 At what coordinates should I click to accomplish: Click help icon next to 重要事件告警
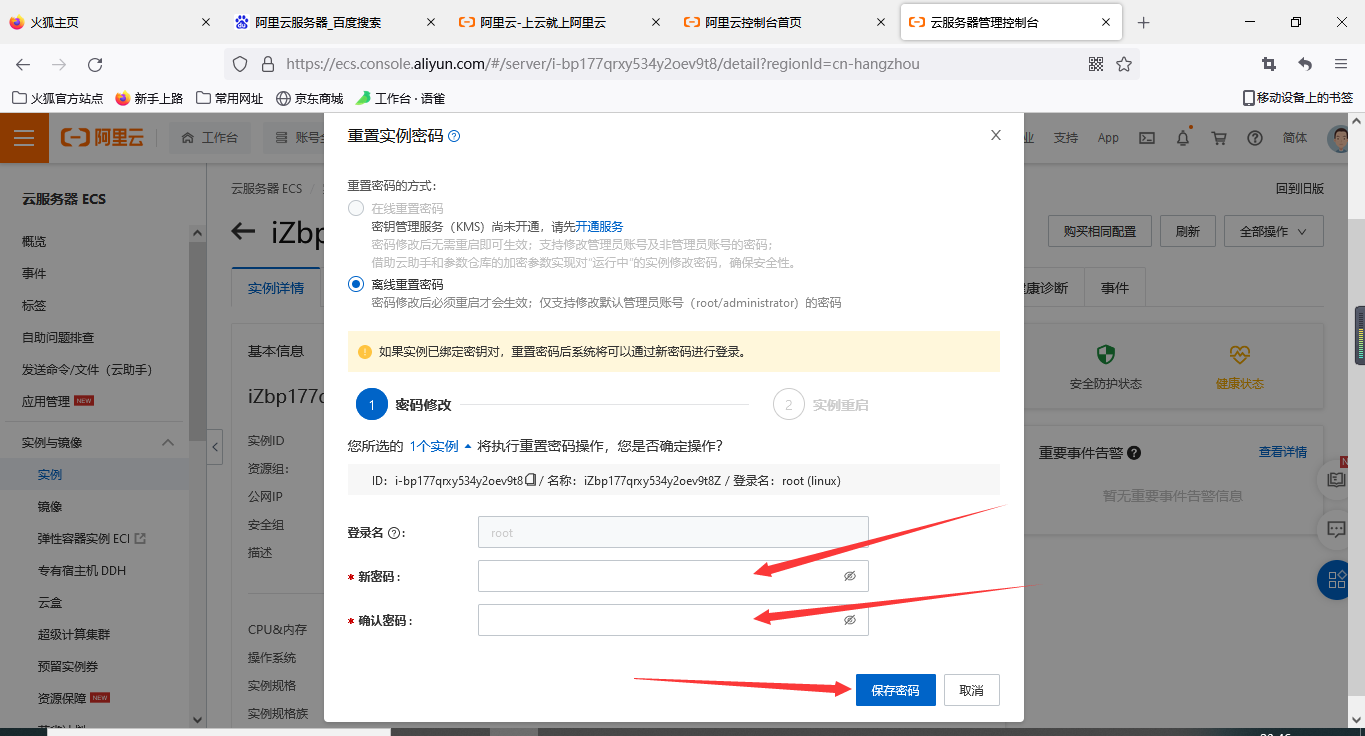pyautogui.click(x=1134, y=453)
